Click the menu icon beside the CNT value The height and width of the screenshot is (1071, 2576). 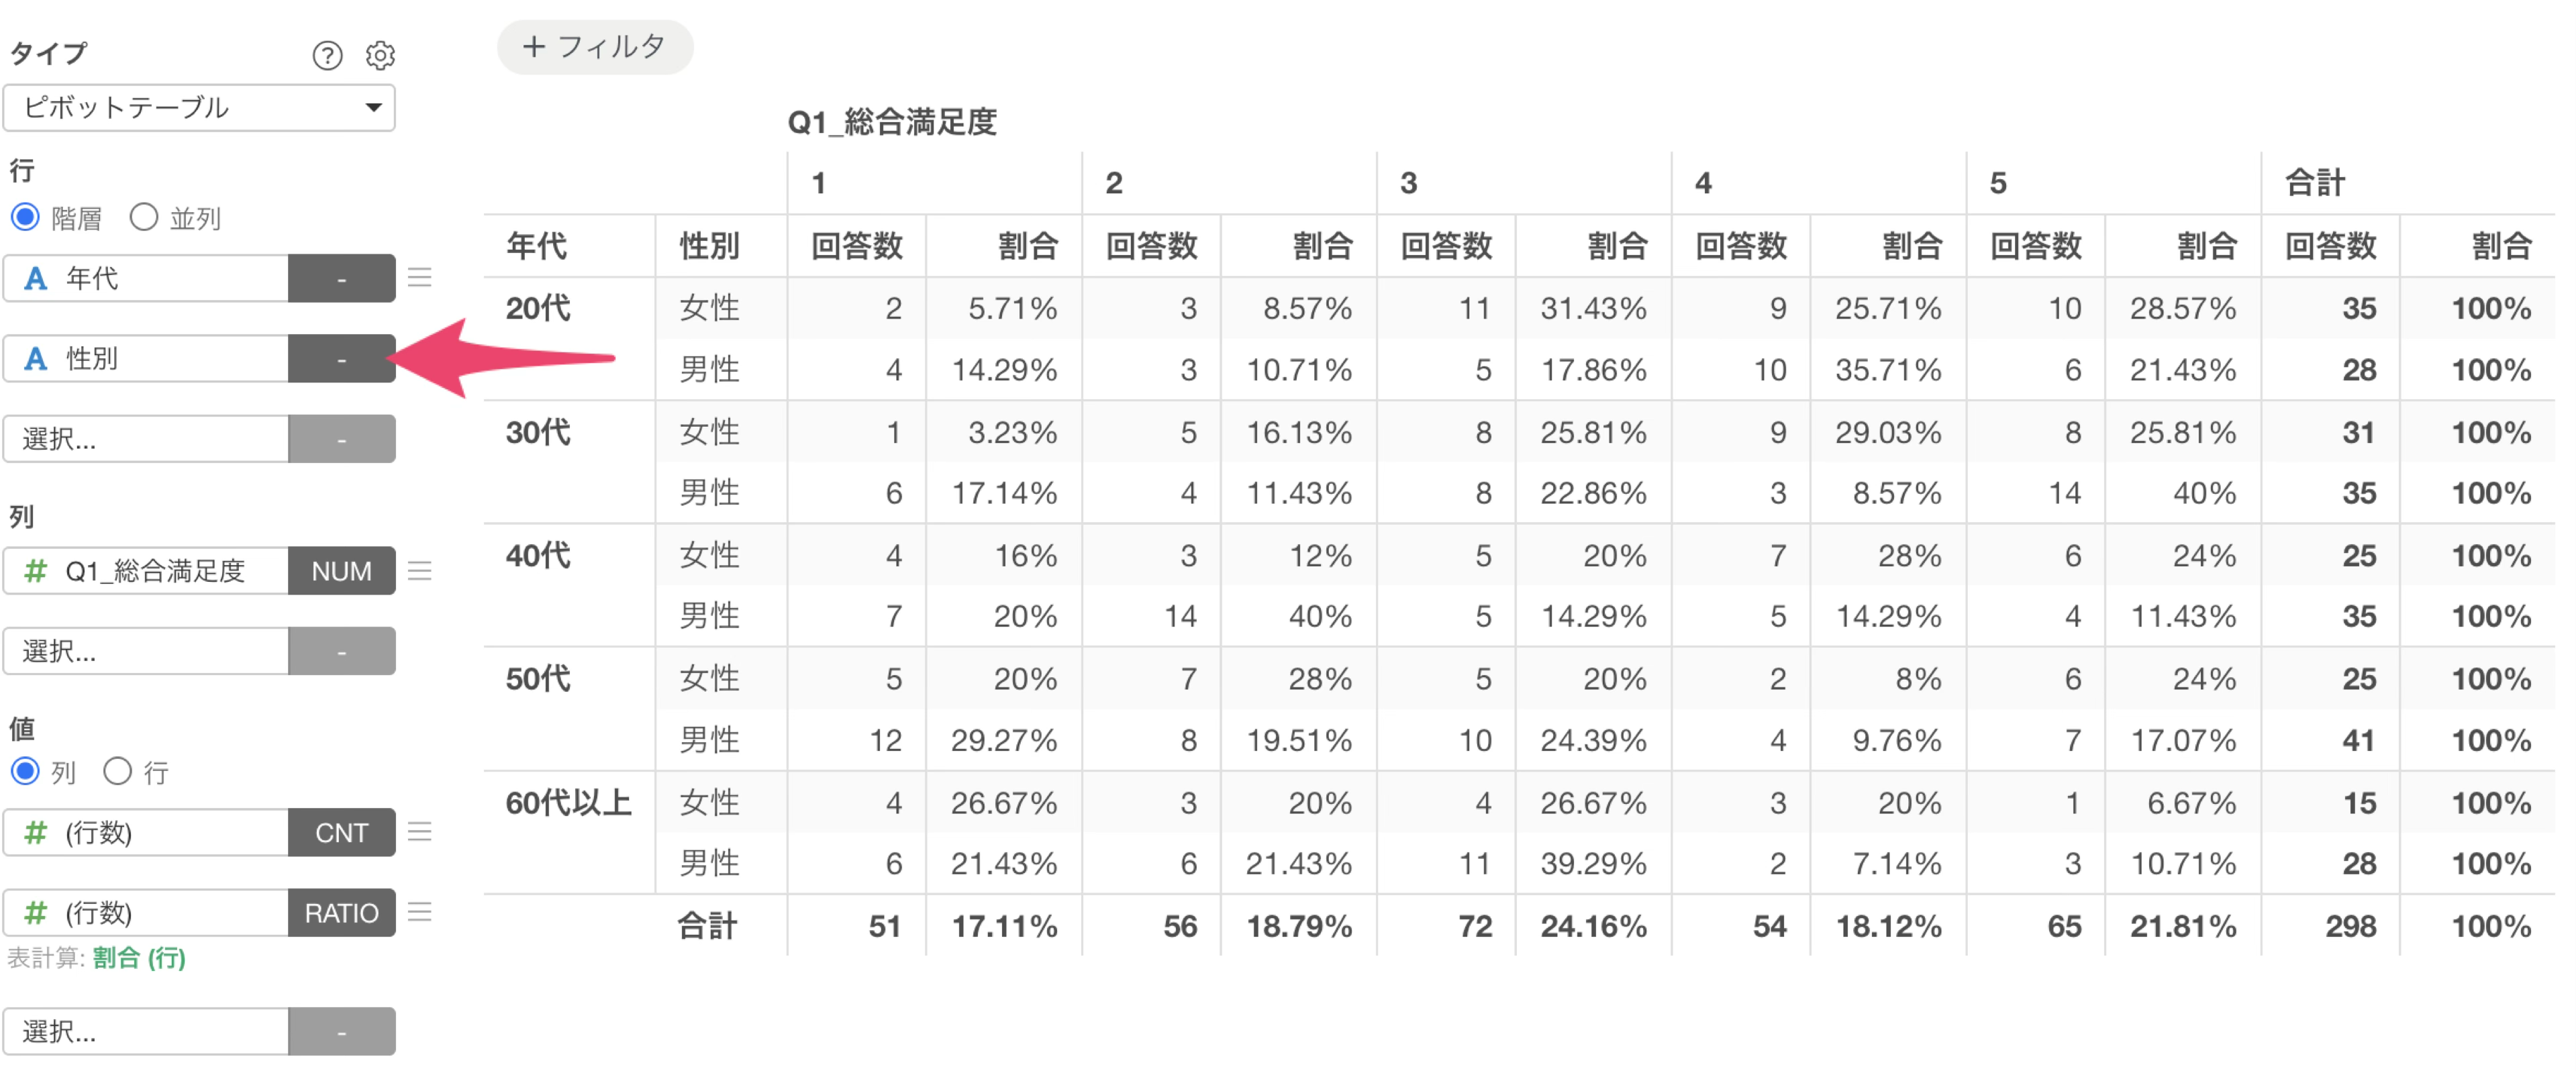pos(420,831)
